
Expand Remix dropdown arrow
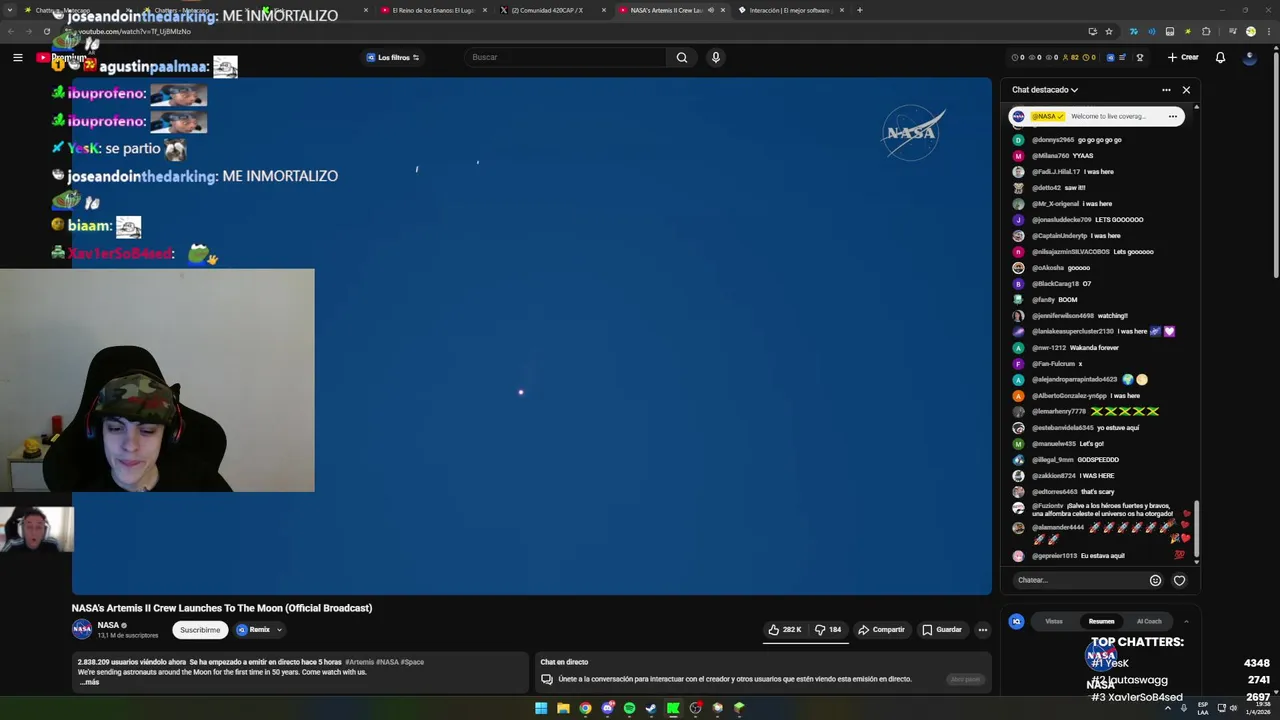pyautogui.click(x=279, y=630)
